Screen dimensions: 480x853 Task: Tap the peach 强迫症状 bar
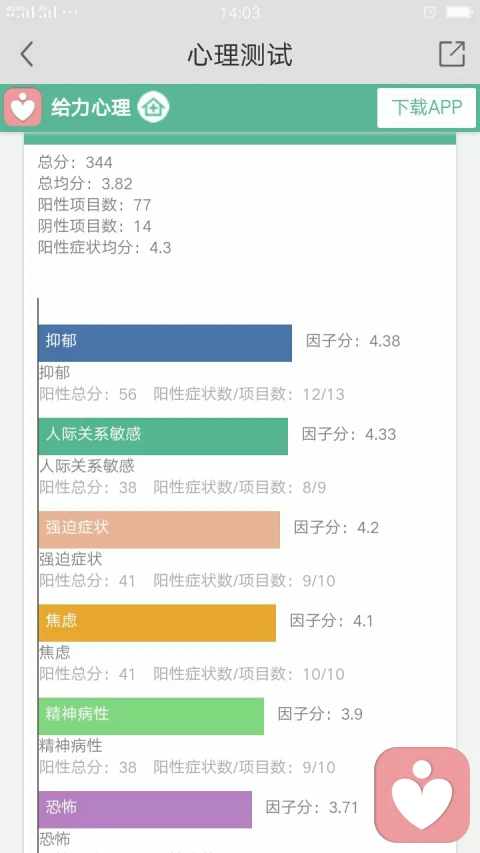pos(159,529)
